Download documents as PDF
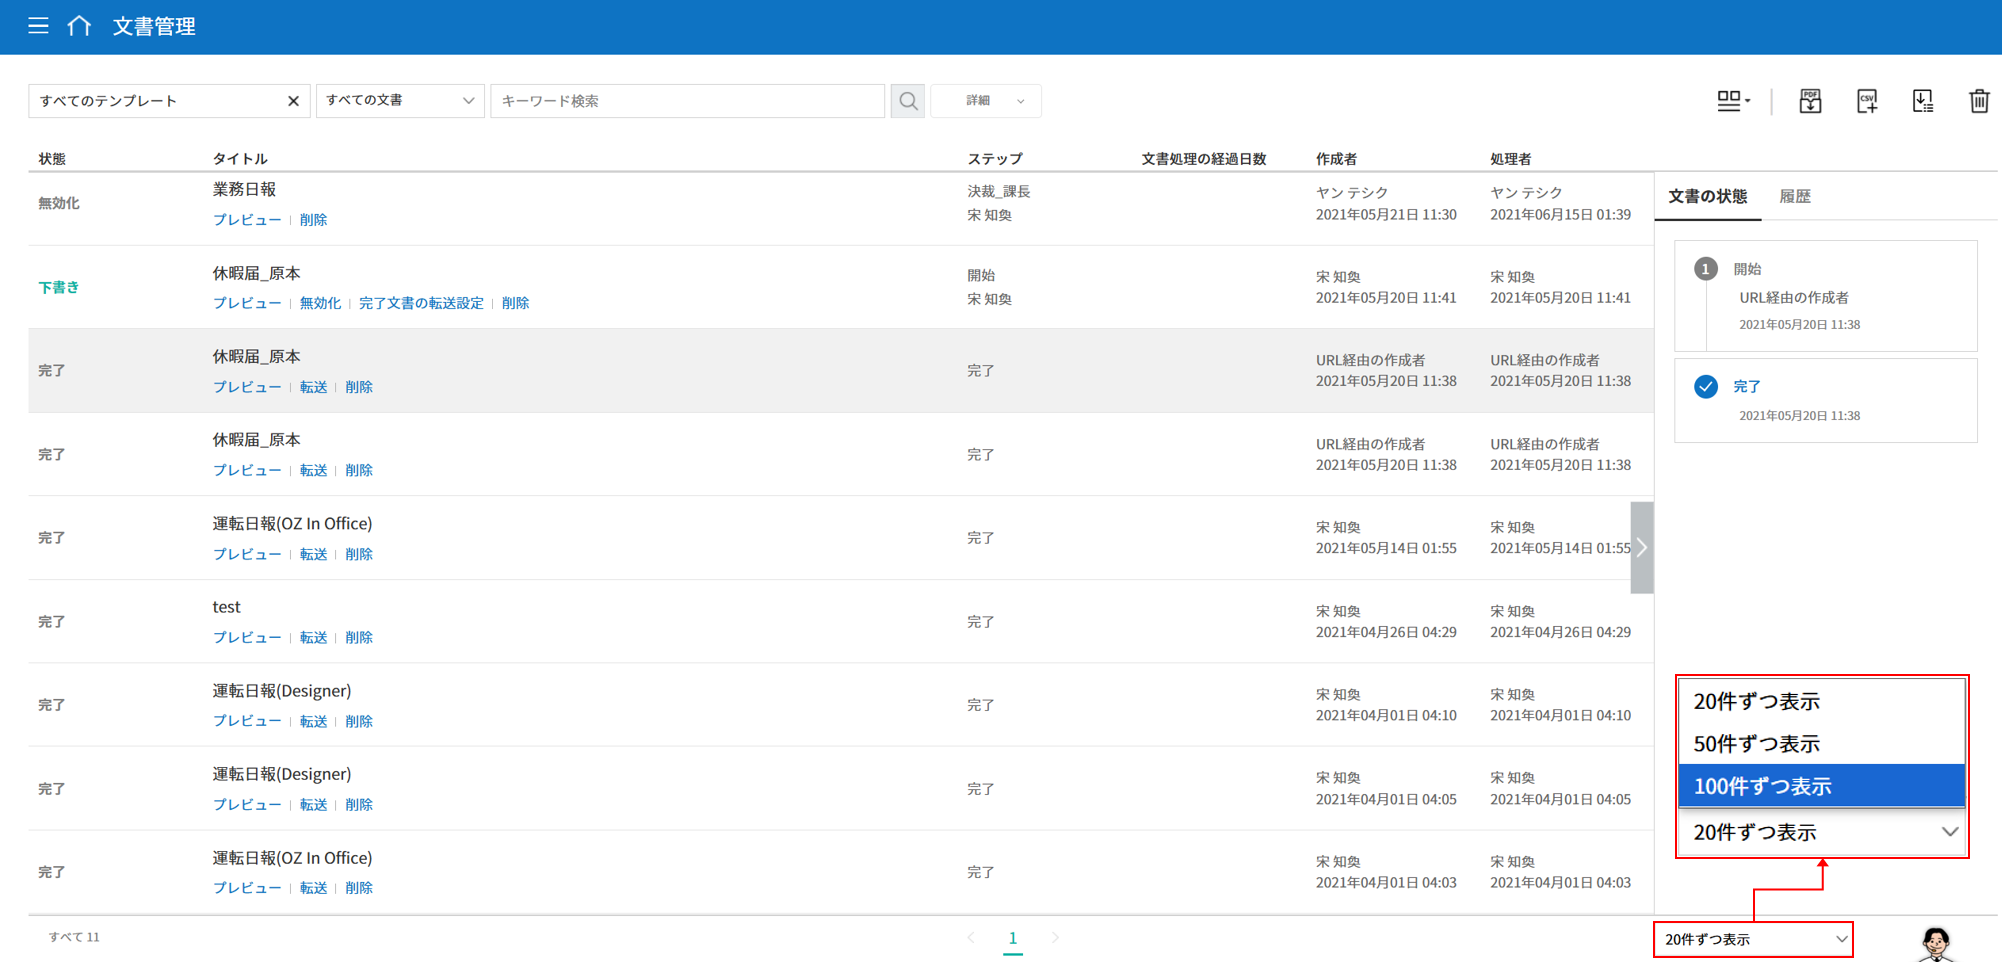The height and width of the screenshot is (962, 2002). [1810, 101]
